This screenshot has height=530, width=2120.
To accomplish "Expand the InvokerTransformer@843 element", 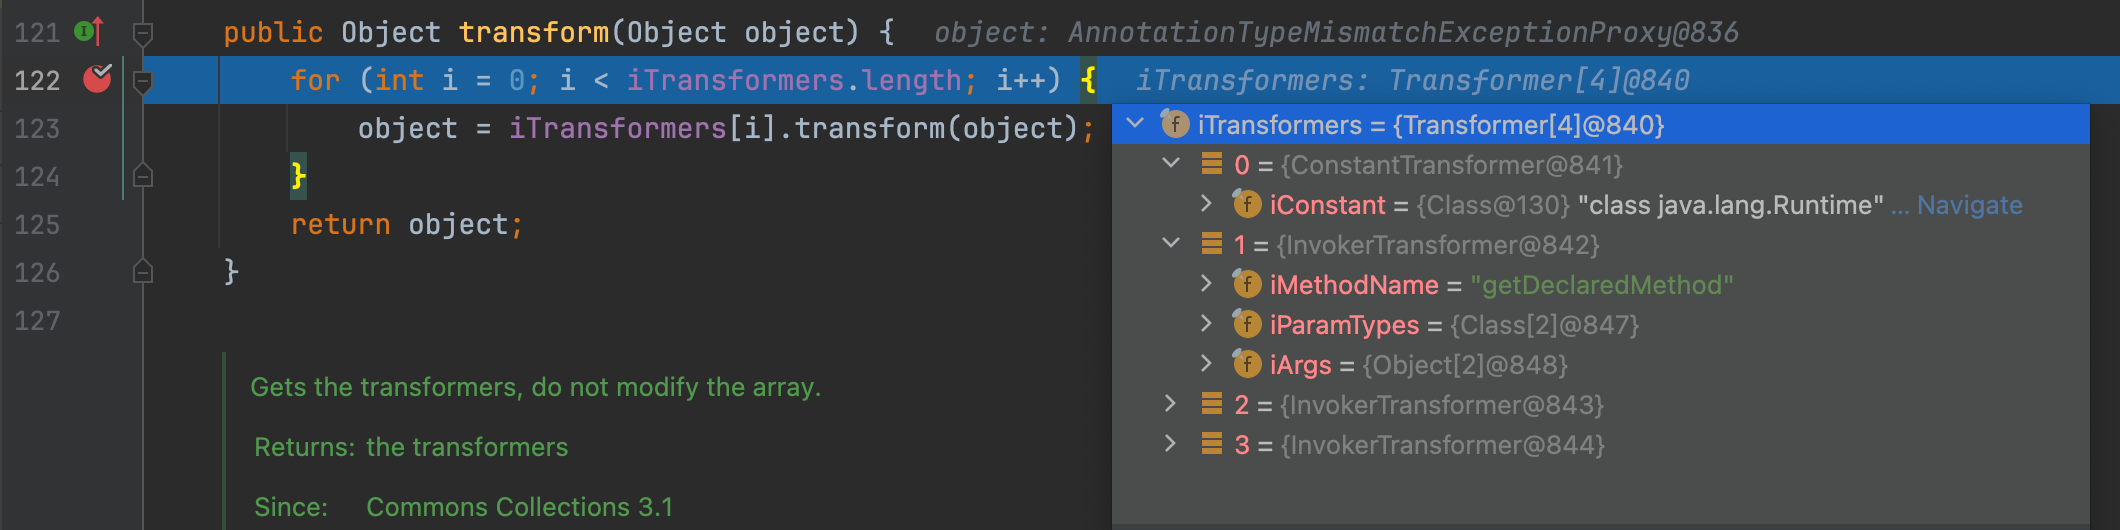I will pos(1171,404).
